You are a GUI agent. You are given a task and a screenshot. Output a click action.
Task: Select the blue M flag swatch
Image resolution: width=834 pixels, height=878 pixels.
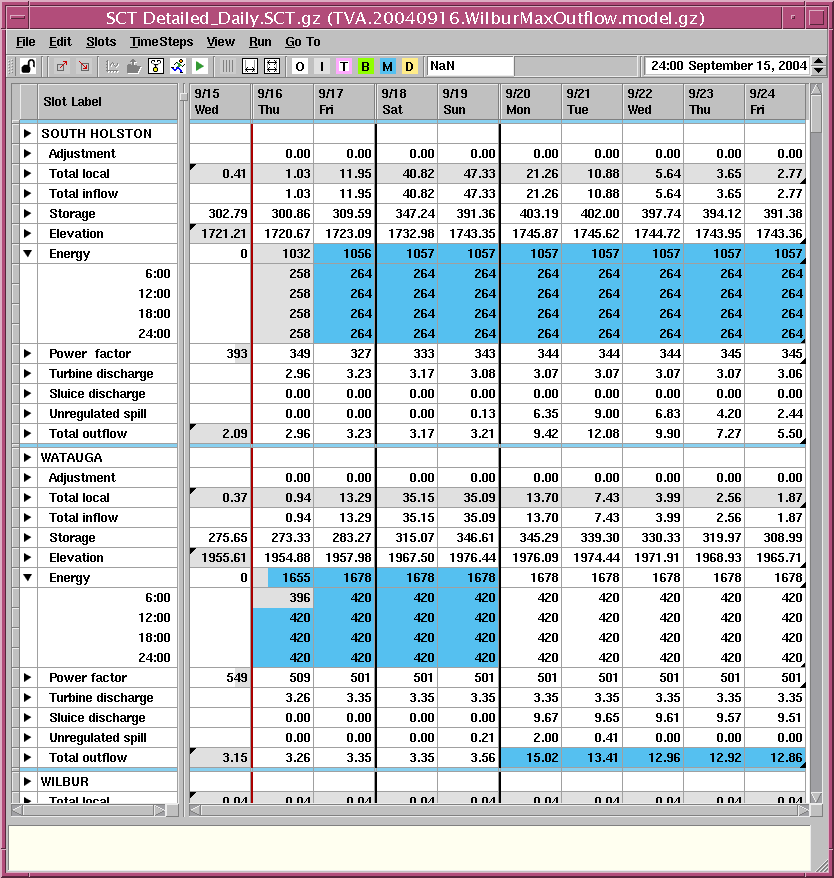[x=387, y=67]
